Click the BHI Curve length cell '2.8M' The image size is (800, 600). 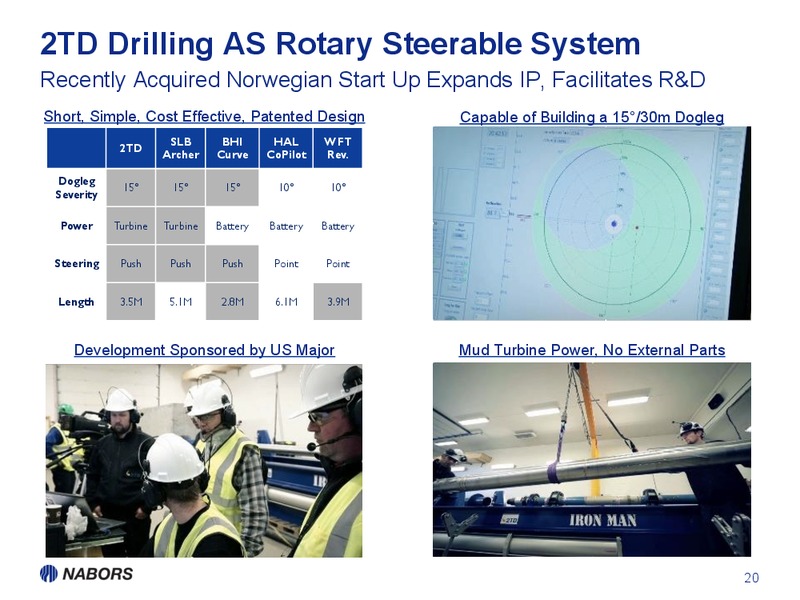(232, 302)
